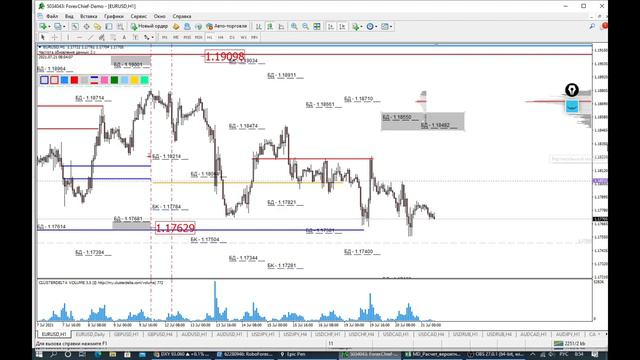Expand the indicators dropdown arrow
Image resolution: width=640 pixels, height=360 pixels.
(x=362, y=27)
